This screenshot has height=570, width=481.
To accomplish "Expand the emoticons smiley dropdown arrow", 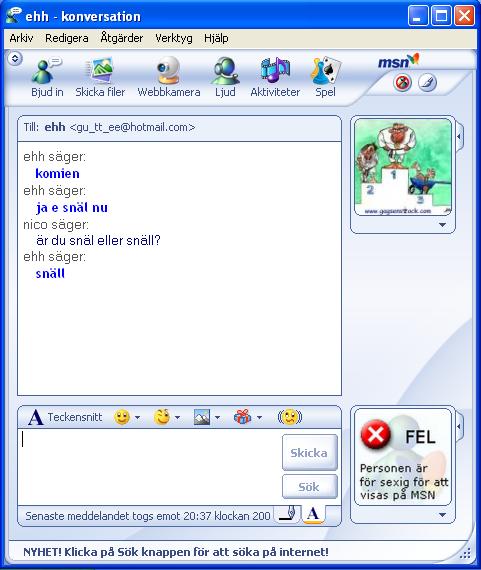I will click(137, 417).
